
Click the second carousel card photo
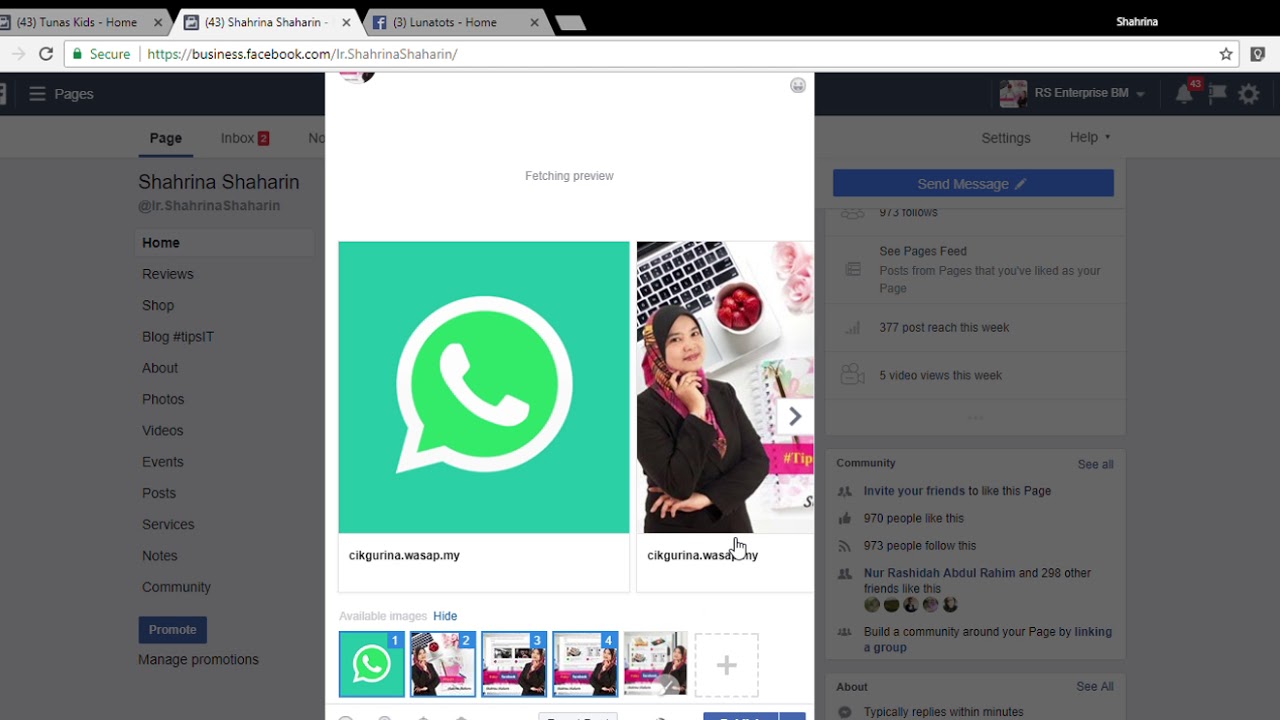(x=725, y=387)
